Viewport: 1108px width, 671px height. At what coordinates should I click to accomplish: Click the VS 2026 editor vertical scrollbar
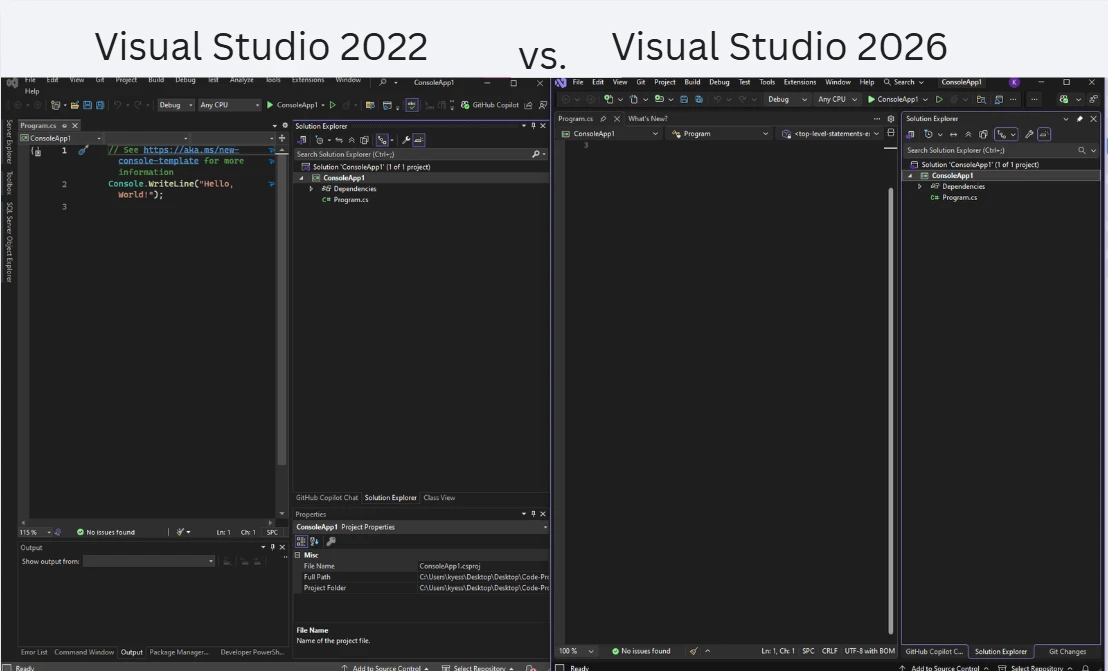[x=890, y=400]
